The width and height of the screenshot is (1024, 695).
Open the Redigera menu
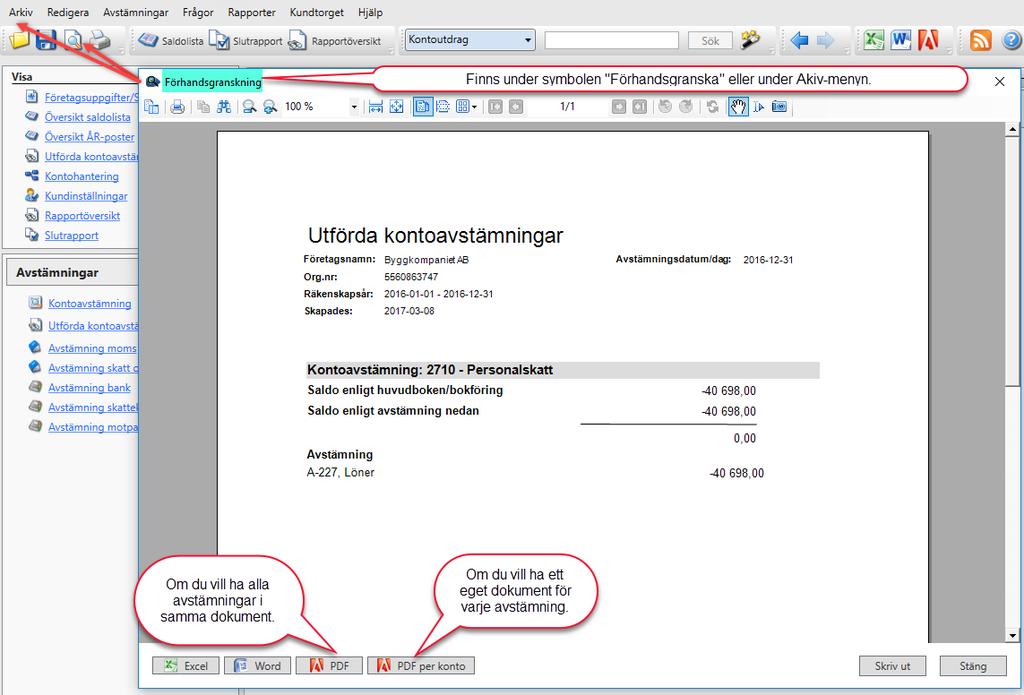(68, 12)
